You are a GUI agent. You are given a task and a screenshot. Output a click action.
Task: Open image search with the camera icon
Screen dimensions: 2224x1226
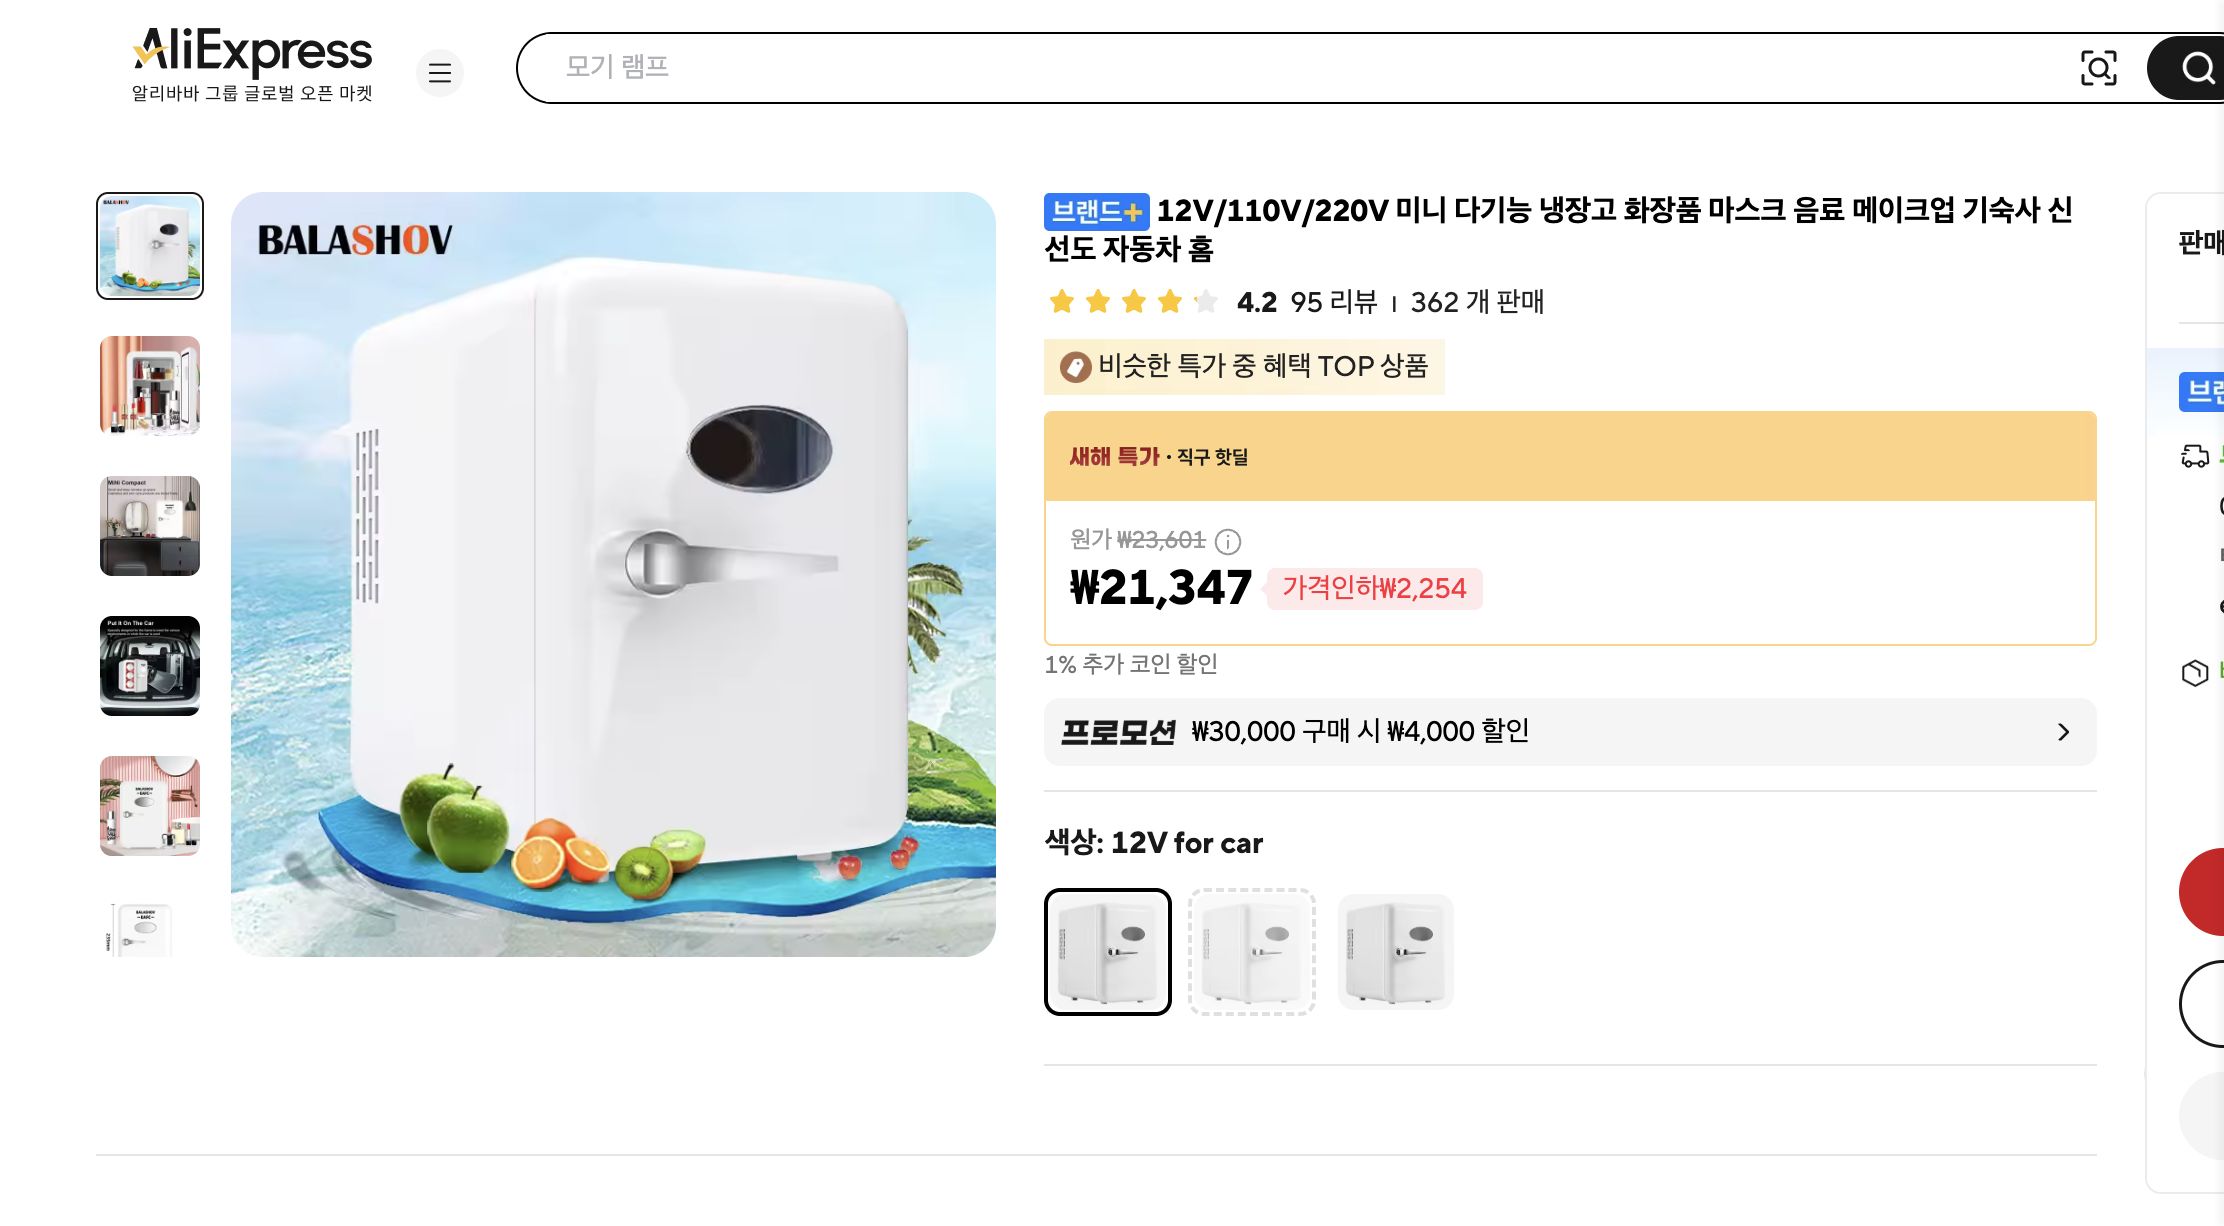[x=2100, y=68]
